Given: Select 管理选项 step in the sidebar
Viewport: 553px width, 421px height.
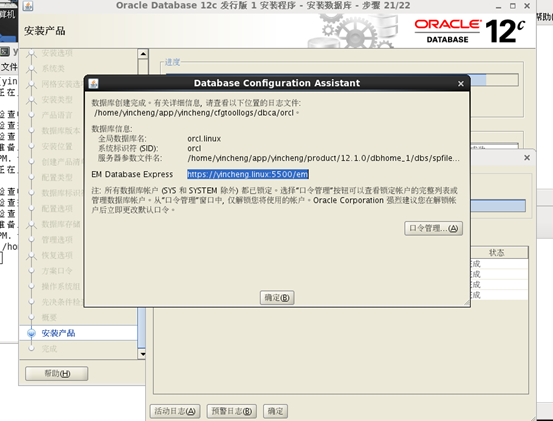Looking at the screenshot, I should coord(57,240).
